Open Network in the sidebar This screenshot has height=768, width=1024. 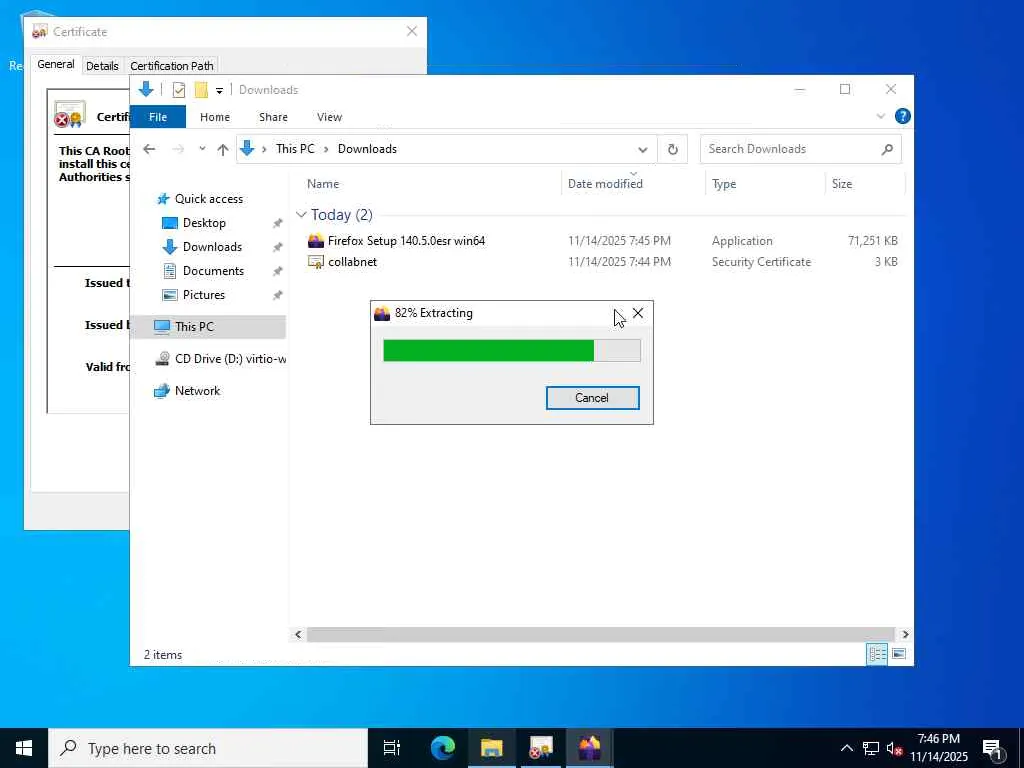pyautogui.click(x=197, y=391)
